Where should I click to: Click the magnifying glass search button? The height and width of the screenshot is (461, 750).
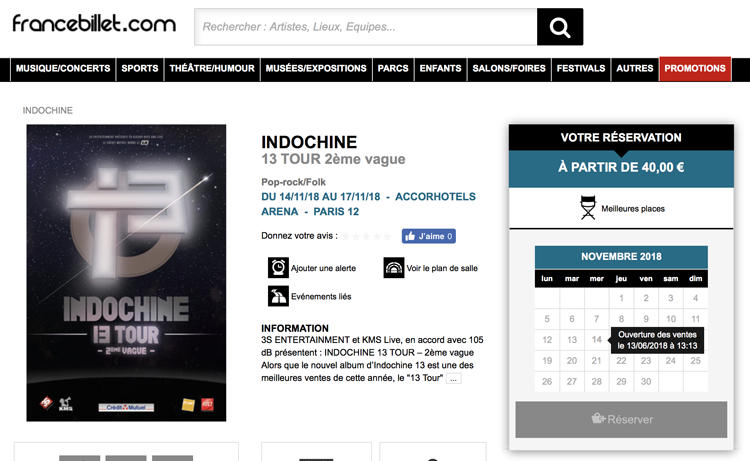click(x=560, y=27)
